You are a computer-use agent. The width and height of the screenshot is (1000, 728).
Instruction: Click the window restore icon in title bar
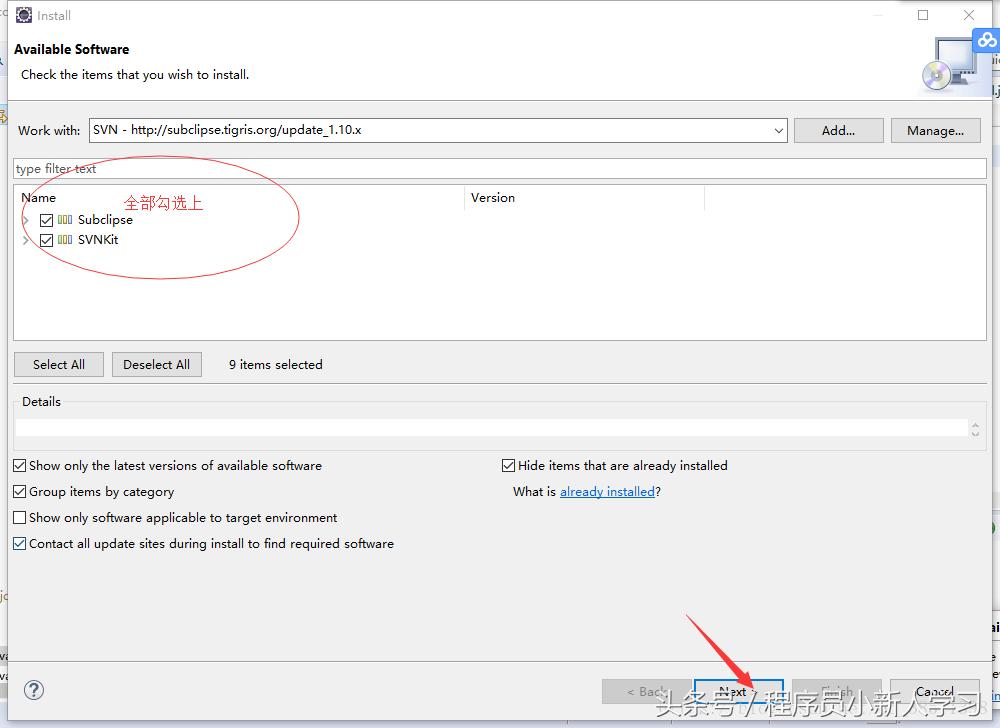pyautogui.click(x=923, y=15)
